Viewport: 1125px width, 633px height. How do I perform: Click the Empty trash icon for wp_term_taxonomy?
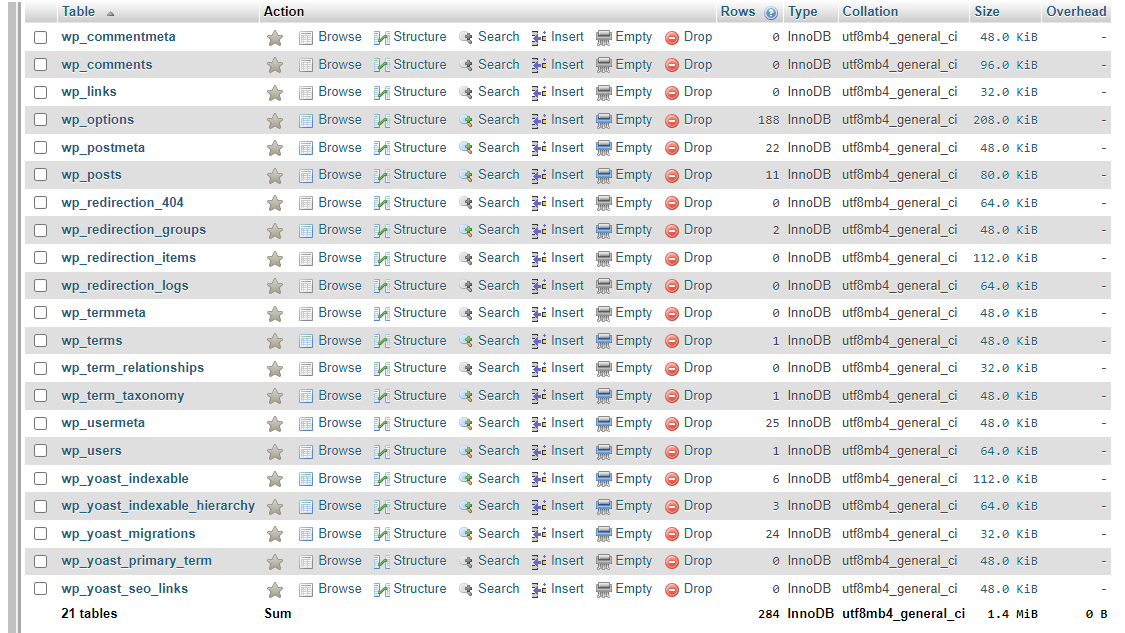pyautogui.click(x=604, y=397)
